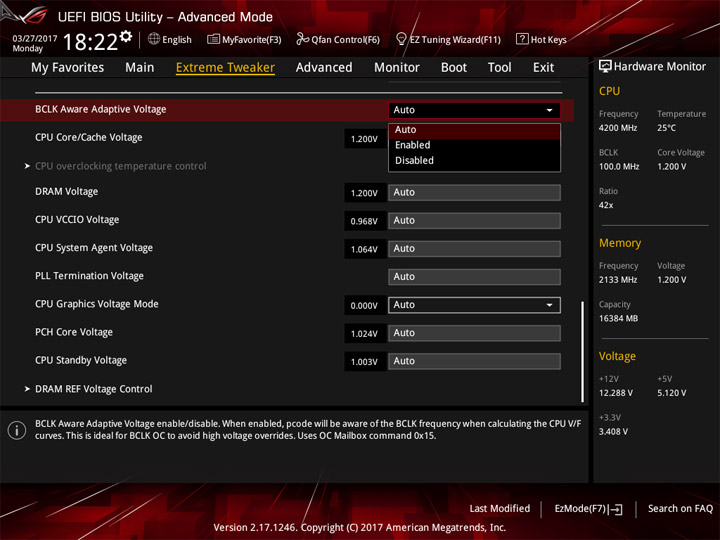This screenshot has width=720, height=540.
Task: Click the 5.120 V reading
Action: [x=672, y=393]
